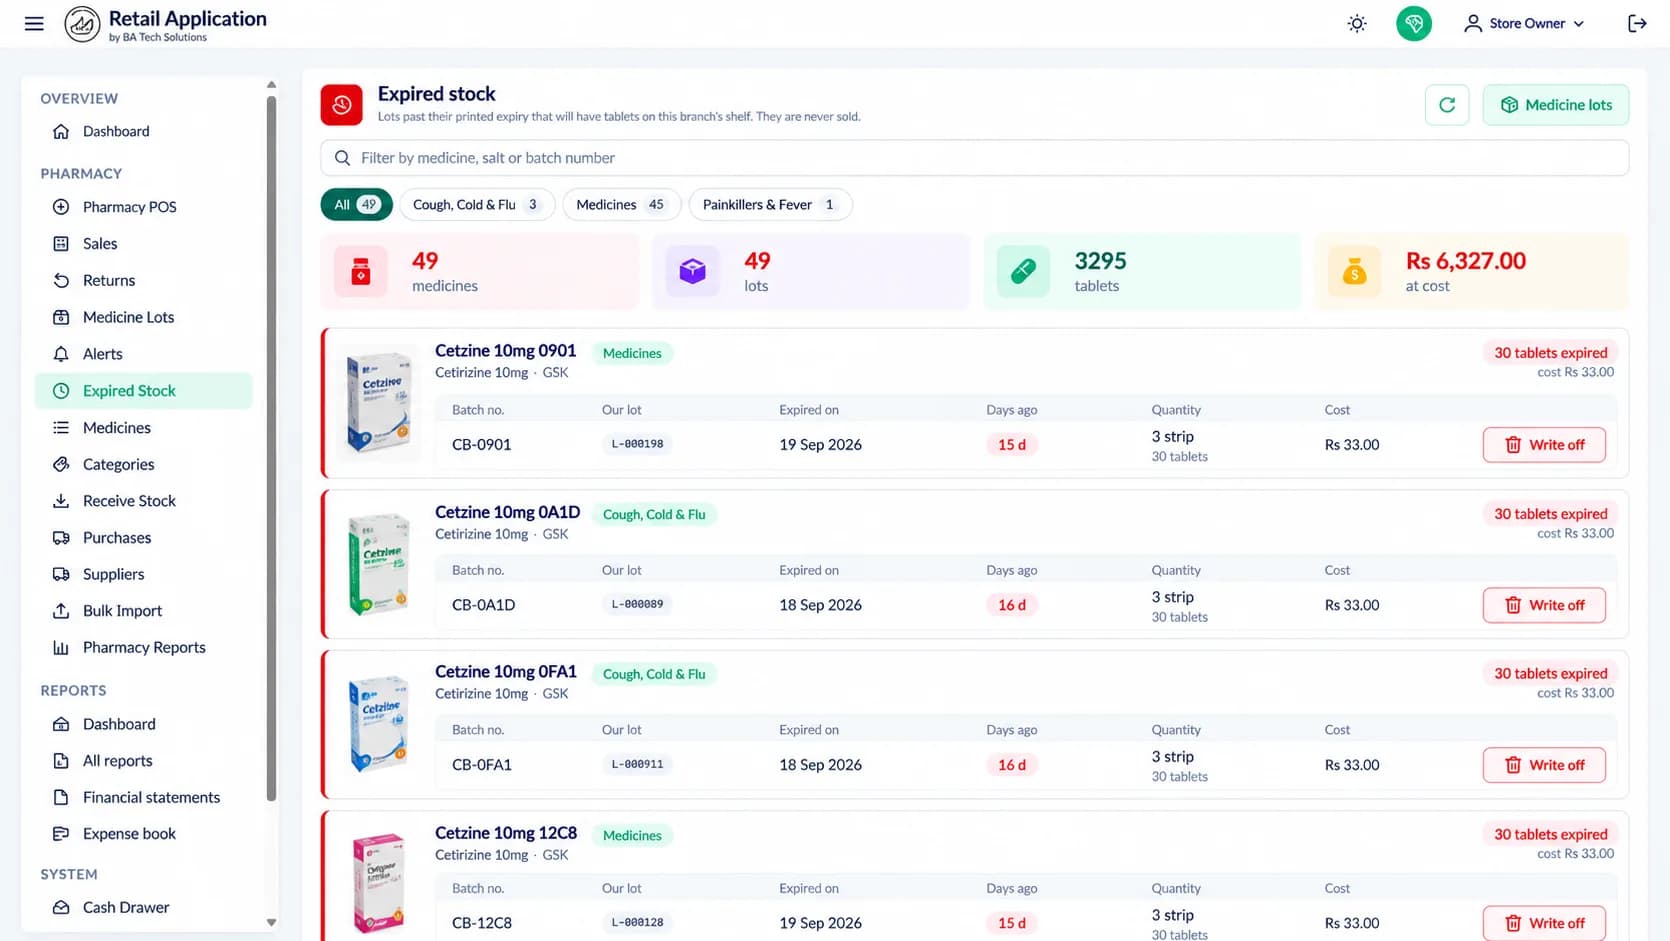This screenshot has width=1670, height=941.
Task: Write off batch CB-12C8
Action: 1544,923
